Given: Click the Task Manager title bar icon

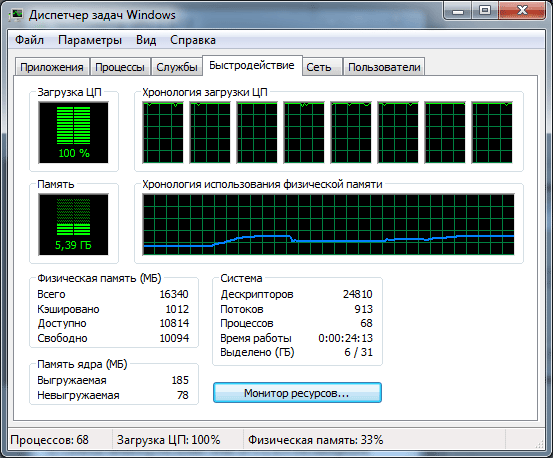Looking at the screenshot, I should 16,15.
